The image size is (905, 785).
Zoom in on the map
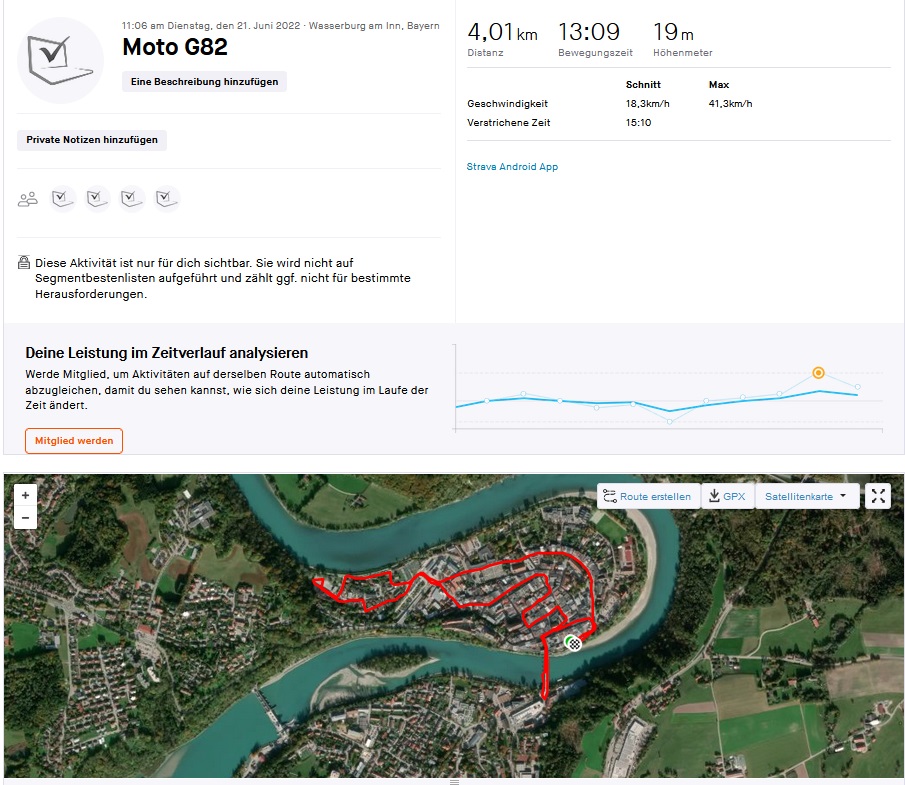pyautogui.click(x=25, y=495)
